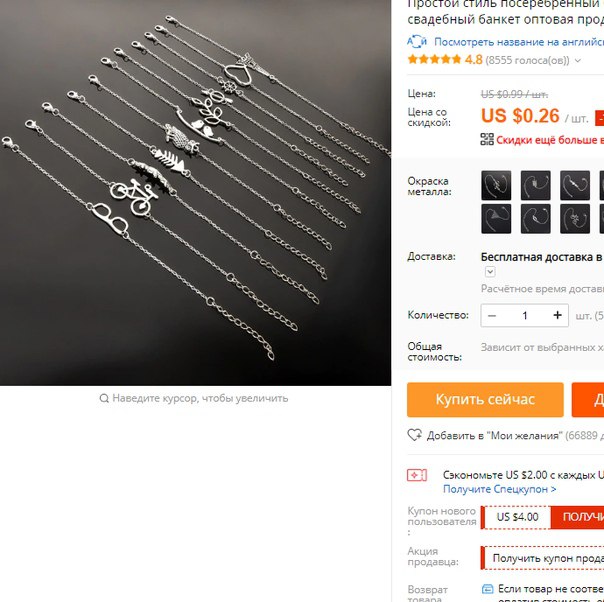Click Посмотреть название на английском link
The width and height of the screenshot is (604, 602).
click(519, 42)
